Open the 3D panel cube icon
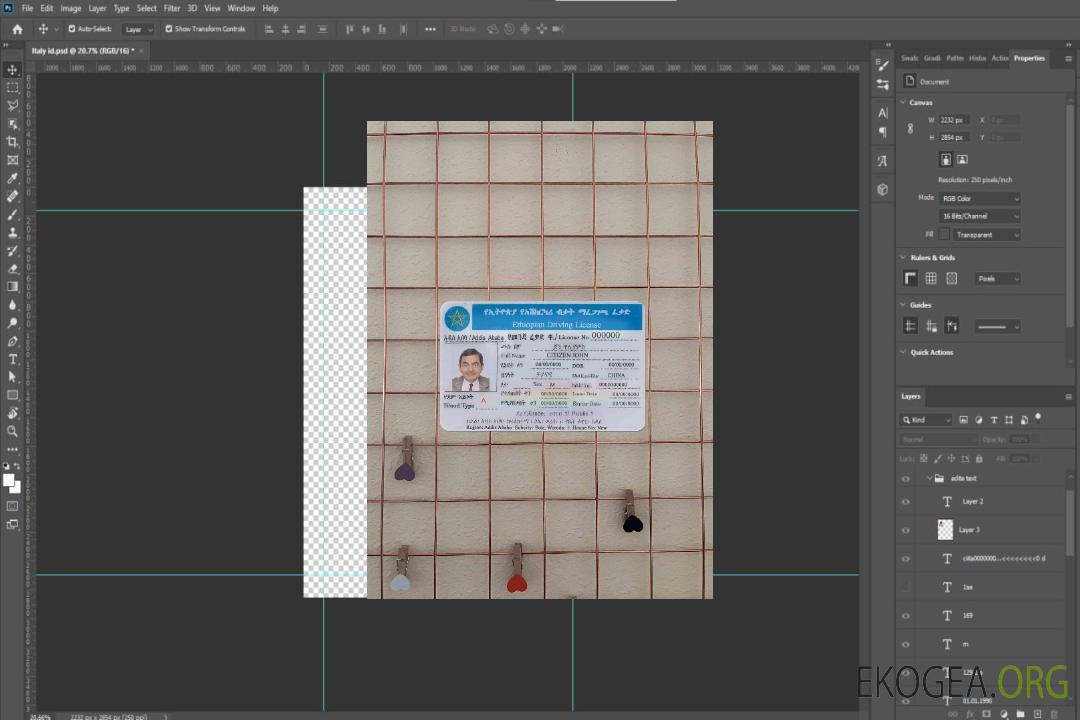Viewport: 1080px width, 720px height. (x=883, y=189)
